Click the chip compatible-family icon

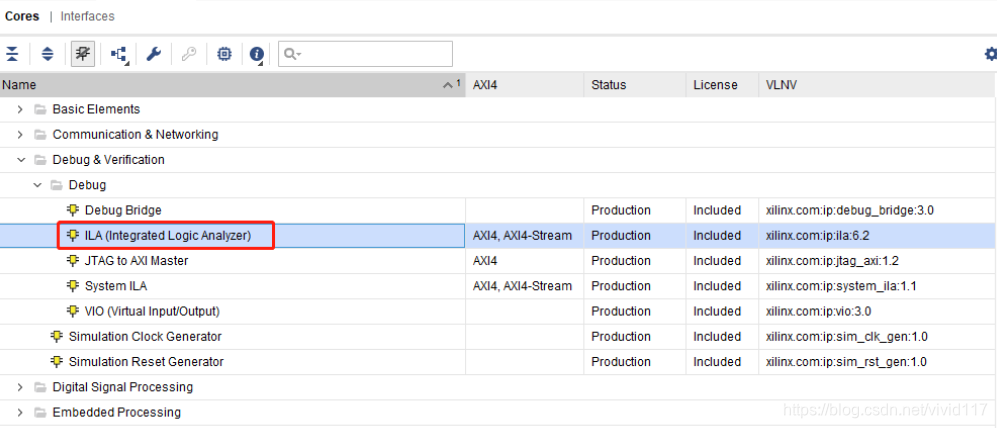click(224, 54)
